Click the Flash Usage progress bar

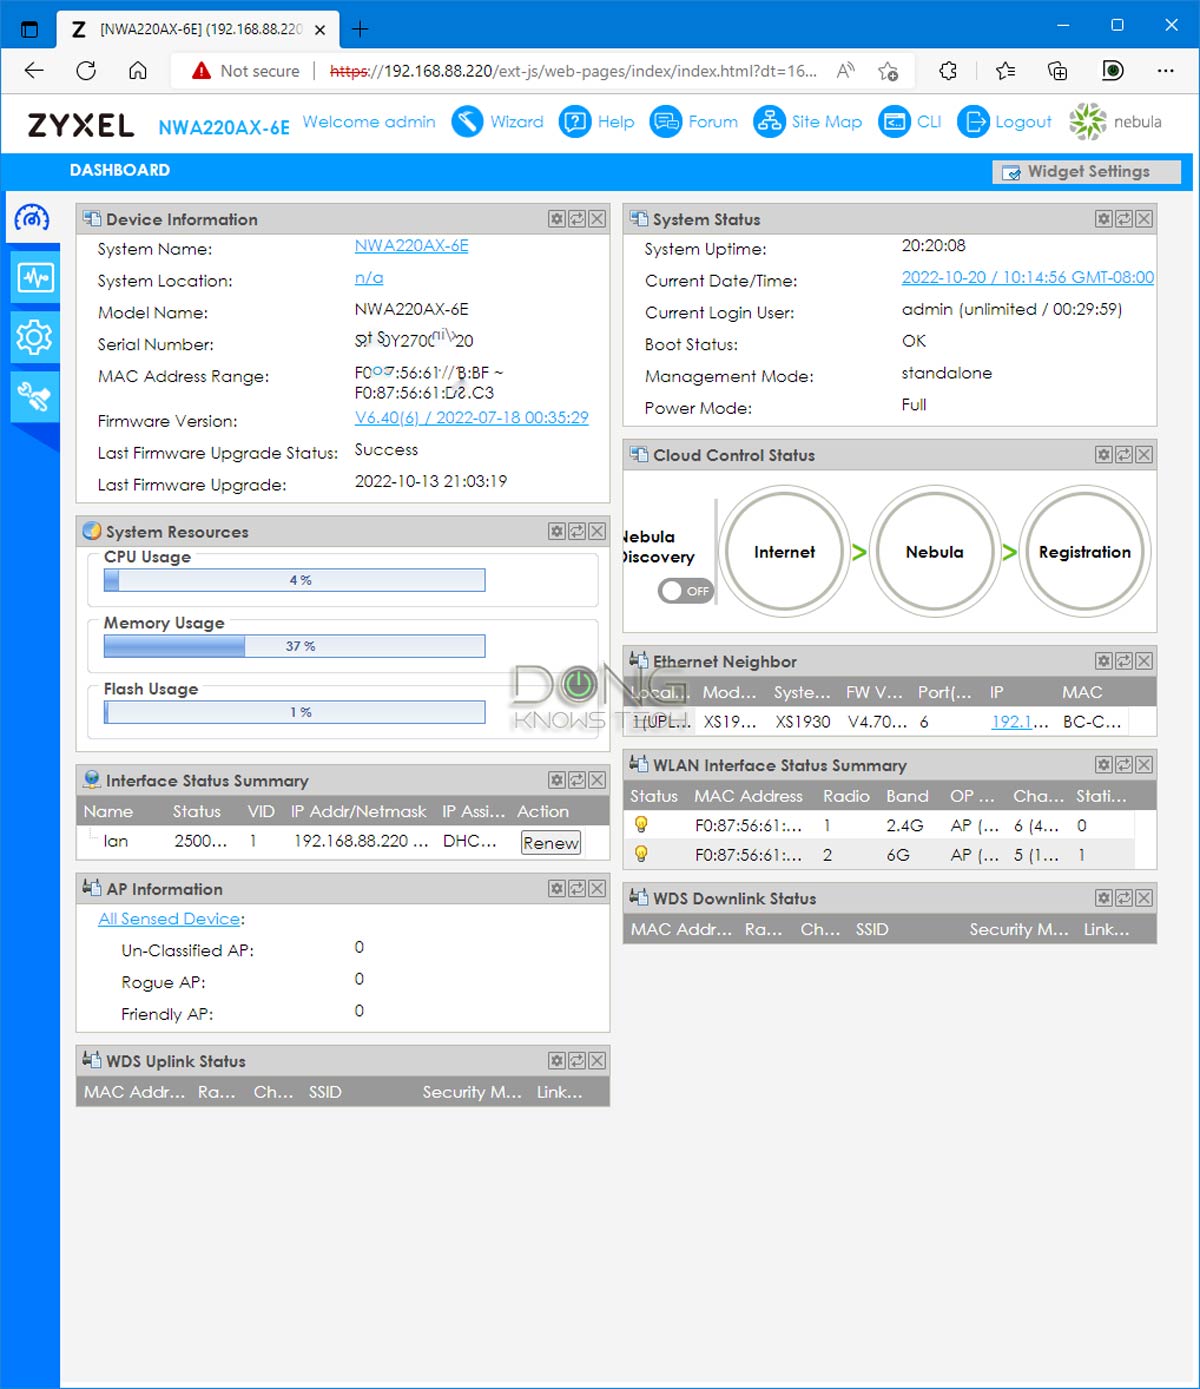[x=295, y=712]
